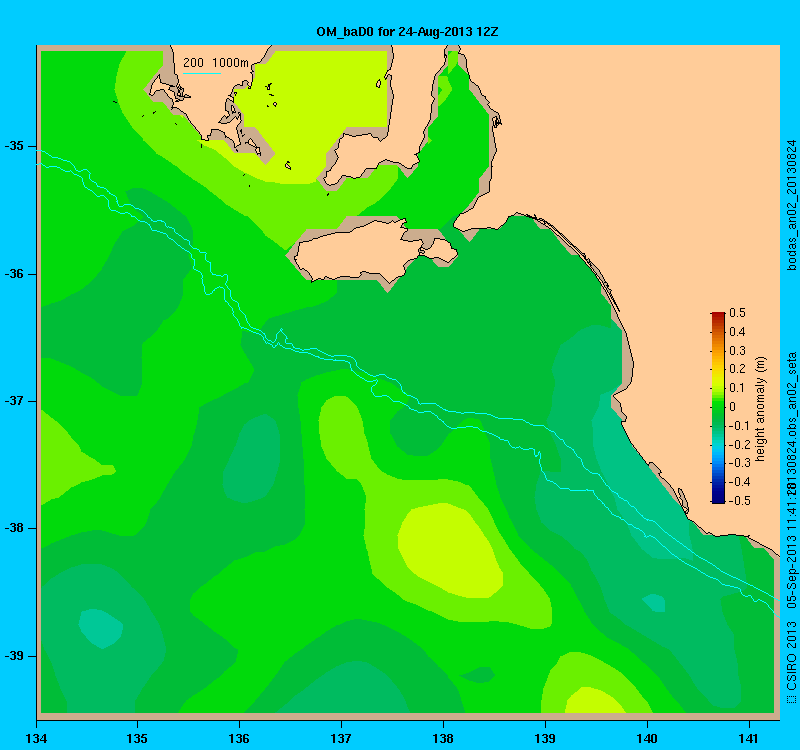
Task: Click the green middle of the colorbar
Action: [718, 407]
